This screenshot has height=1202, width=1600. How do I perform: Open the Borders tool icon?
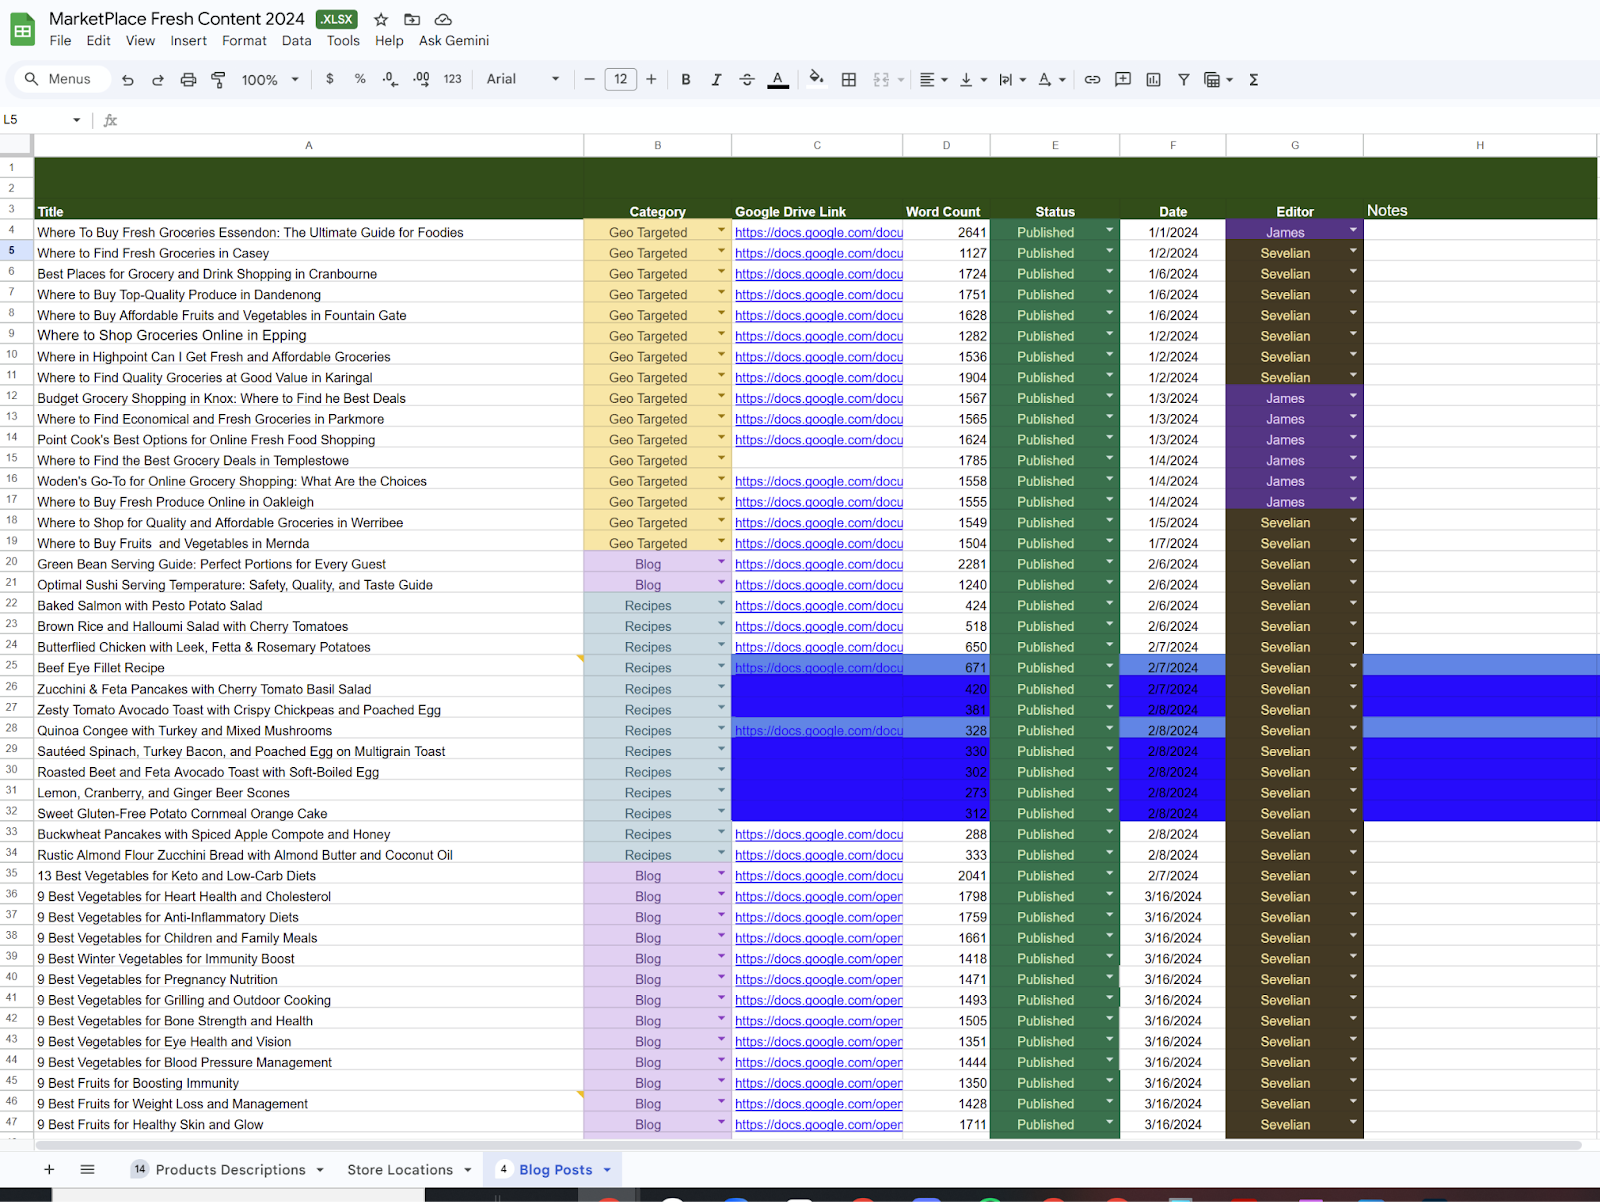click(848, 80)
